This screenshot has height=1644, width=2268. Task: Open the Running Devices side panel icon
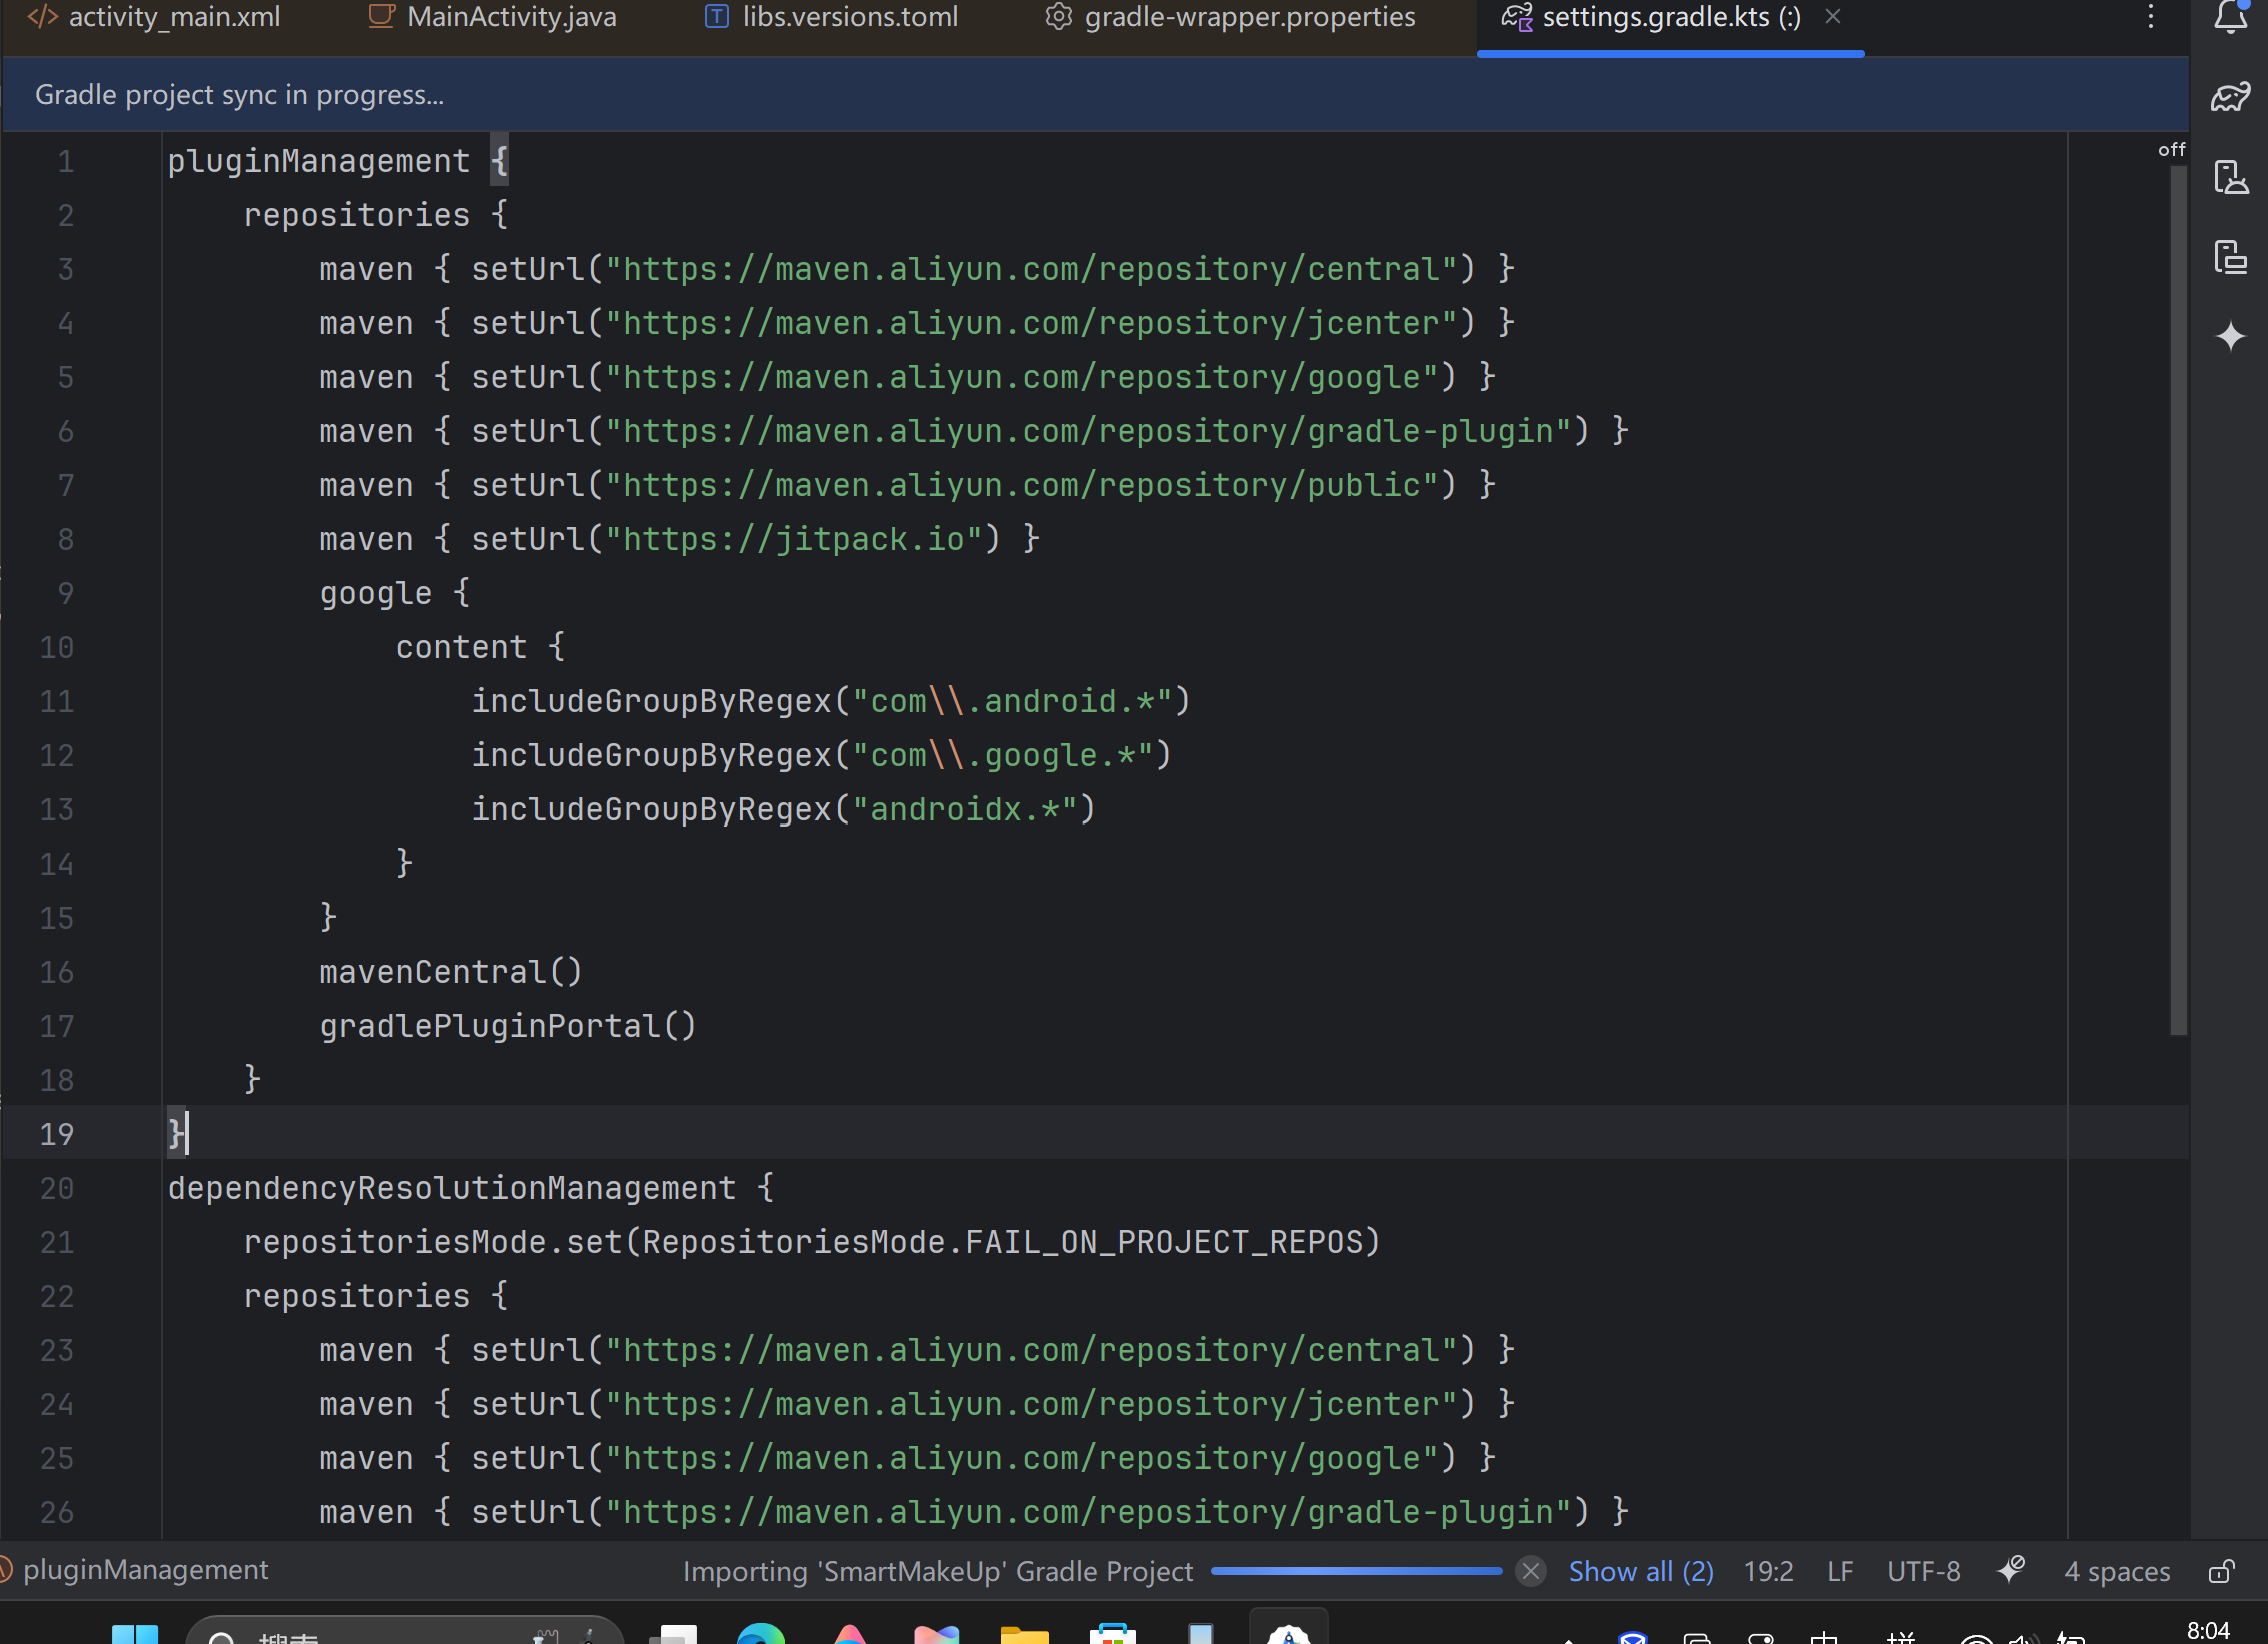2229,258
